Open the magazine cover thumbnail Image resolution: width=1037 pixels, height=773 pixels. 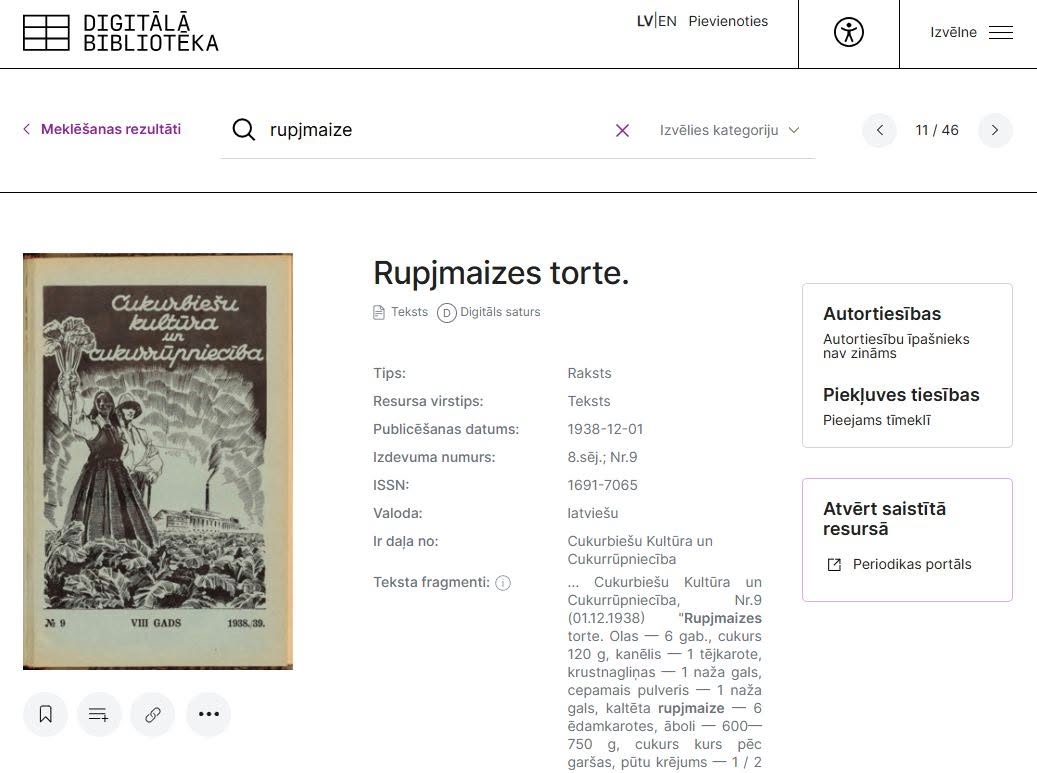tap(158, 462)
